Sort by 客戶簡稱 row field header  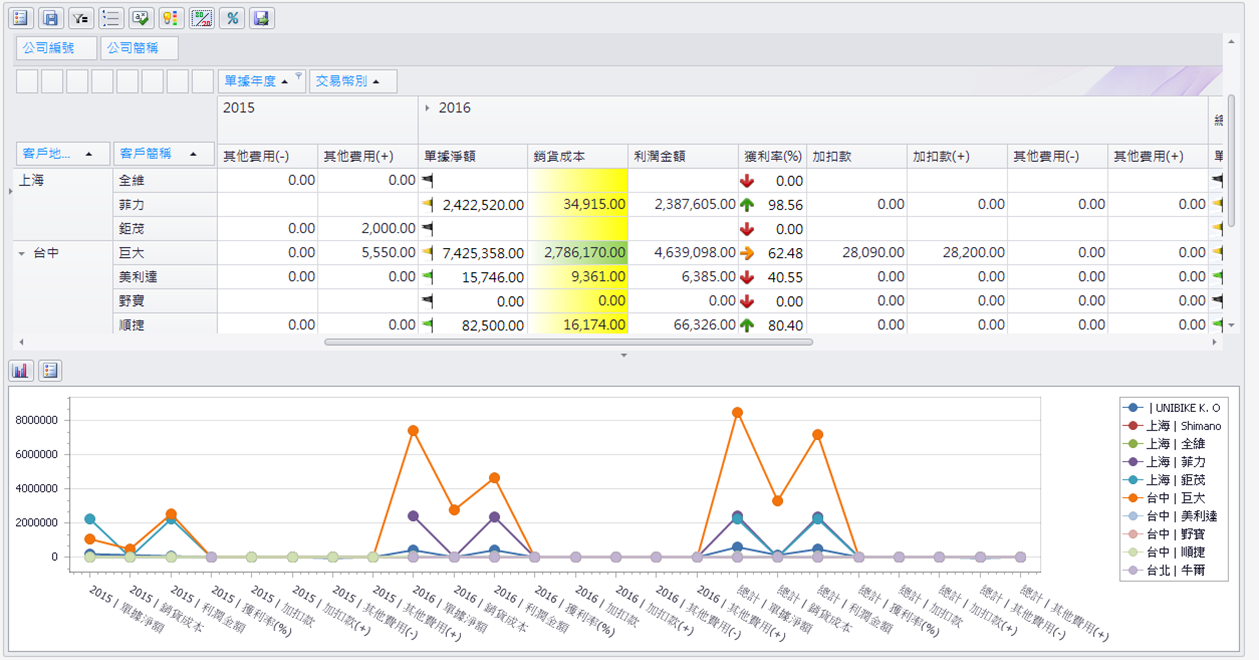point(164,153)
